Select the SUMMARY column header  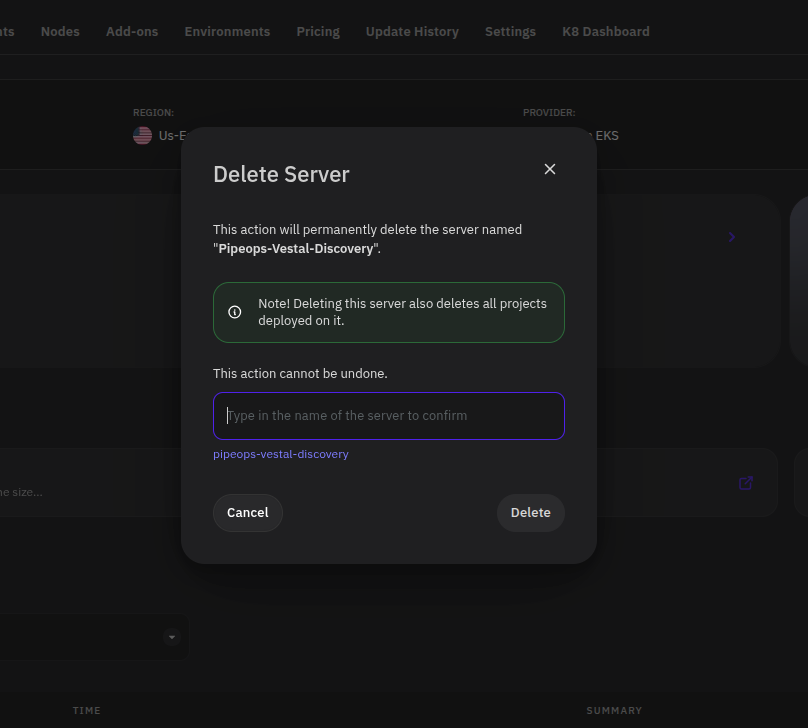(x=614, y=710)
